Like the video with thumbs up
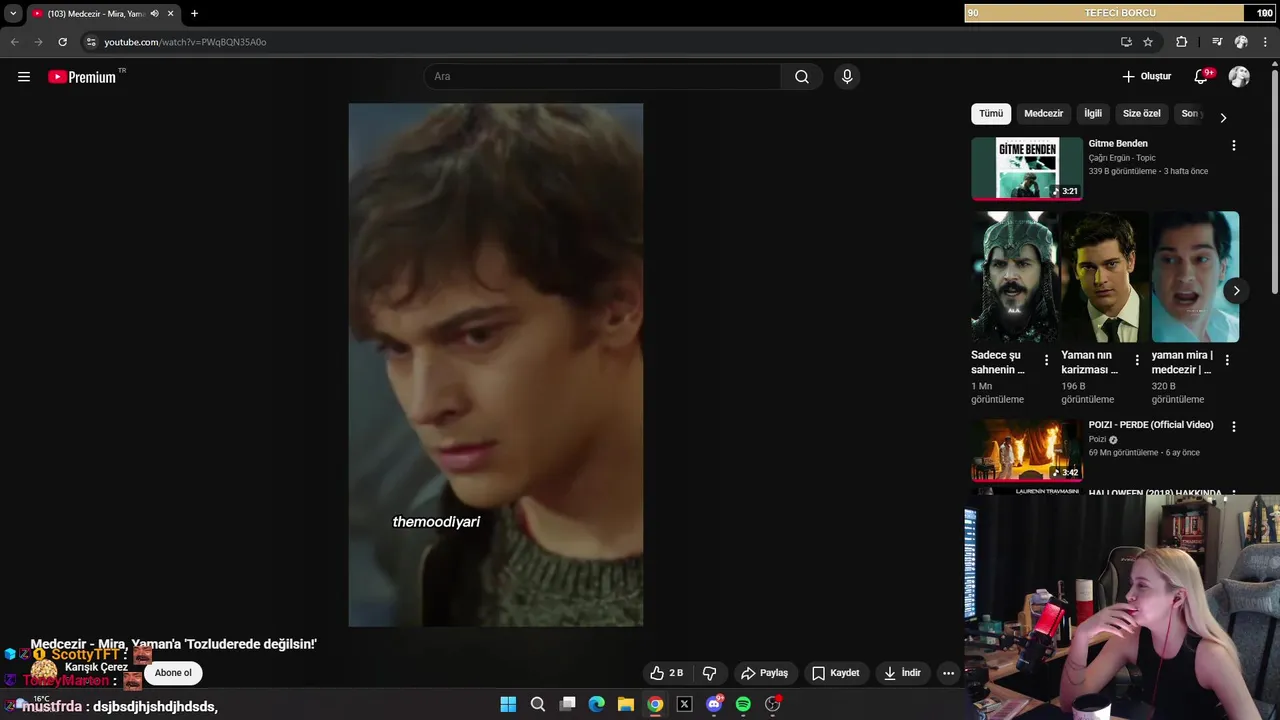Image resolution: width=1280 pixels, height=720 pixels. click(x=666, y=673)
